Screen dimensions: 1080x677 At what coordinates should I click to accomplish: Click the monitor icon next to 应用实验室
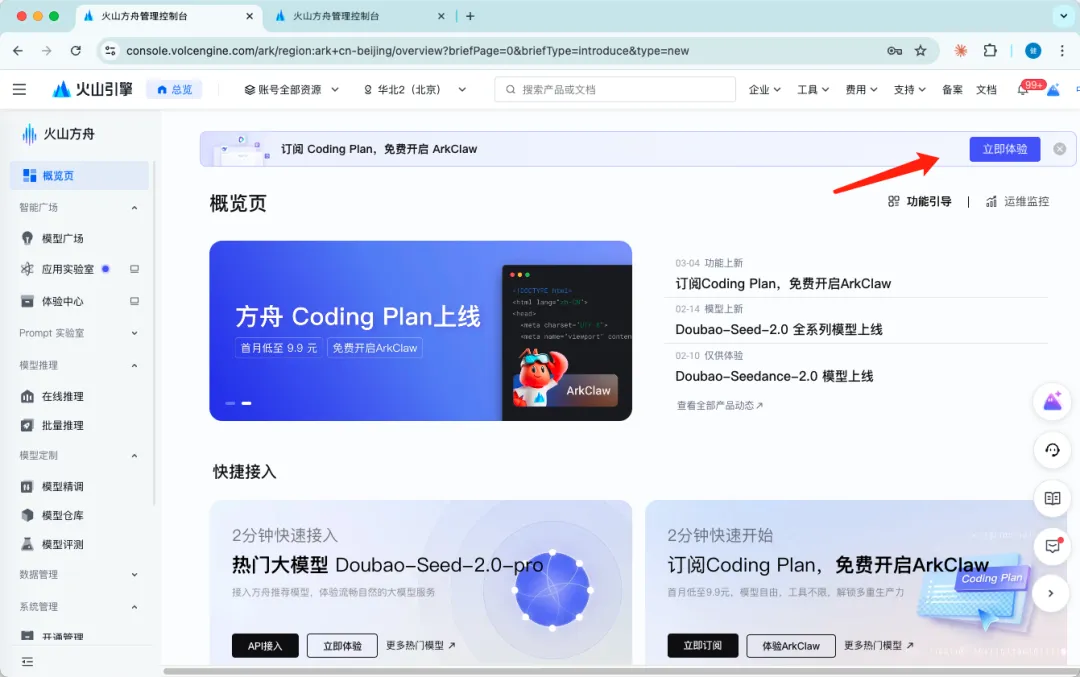[134, 269]
